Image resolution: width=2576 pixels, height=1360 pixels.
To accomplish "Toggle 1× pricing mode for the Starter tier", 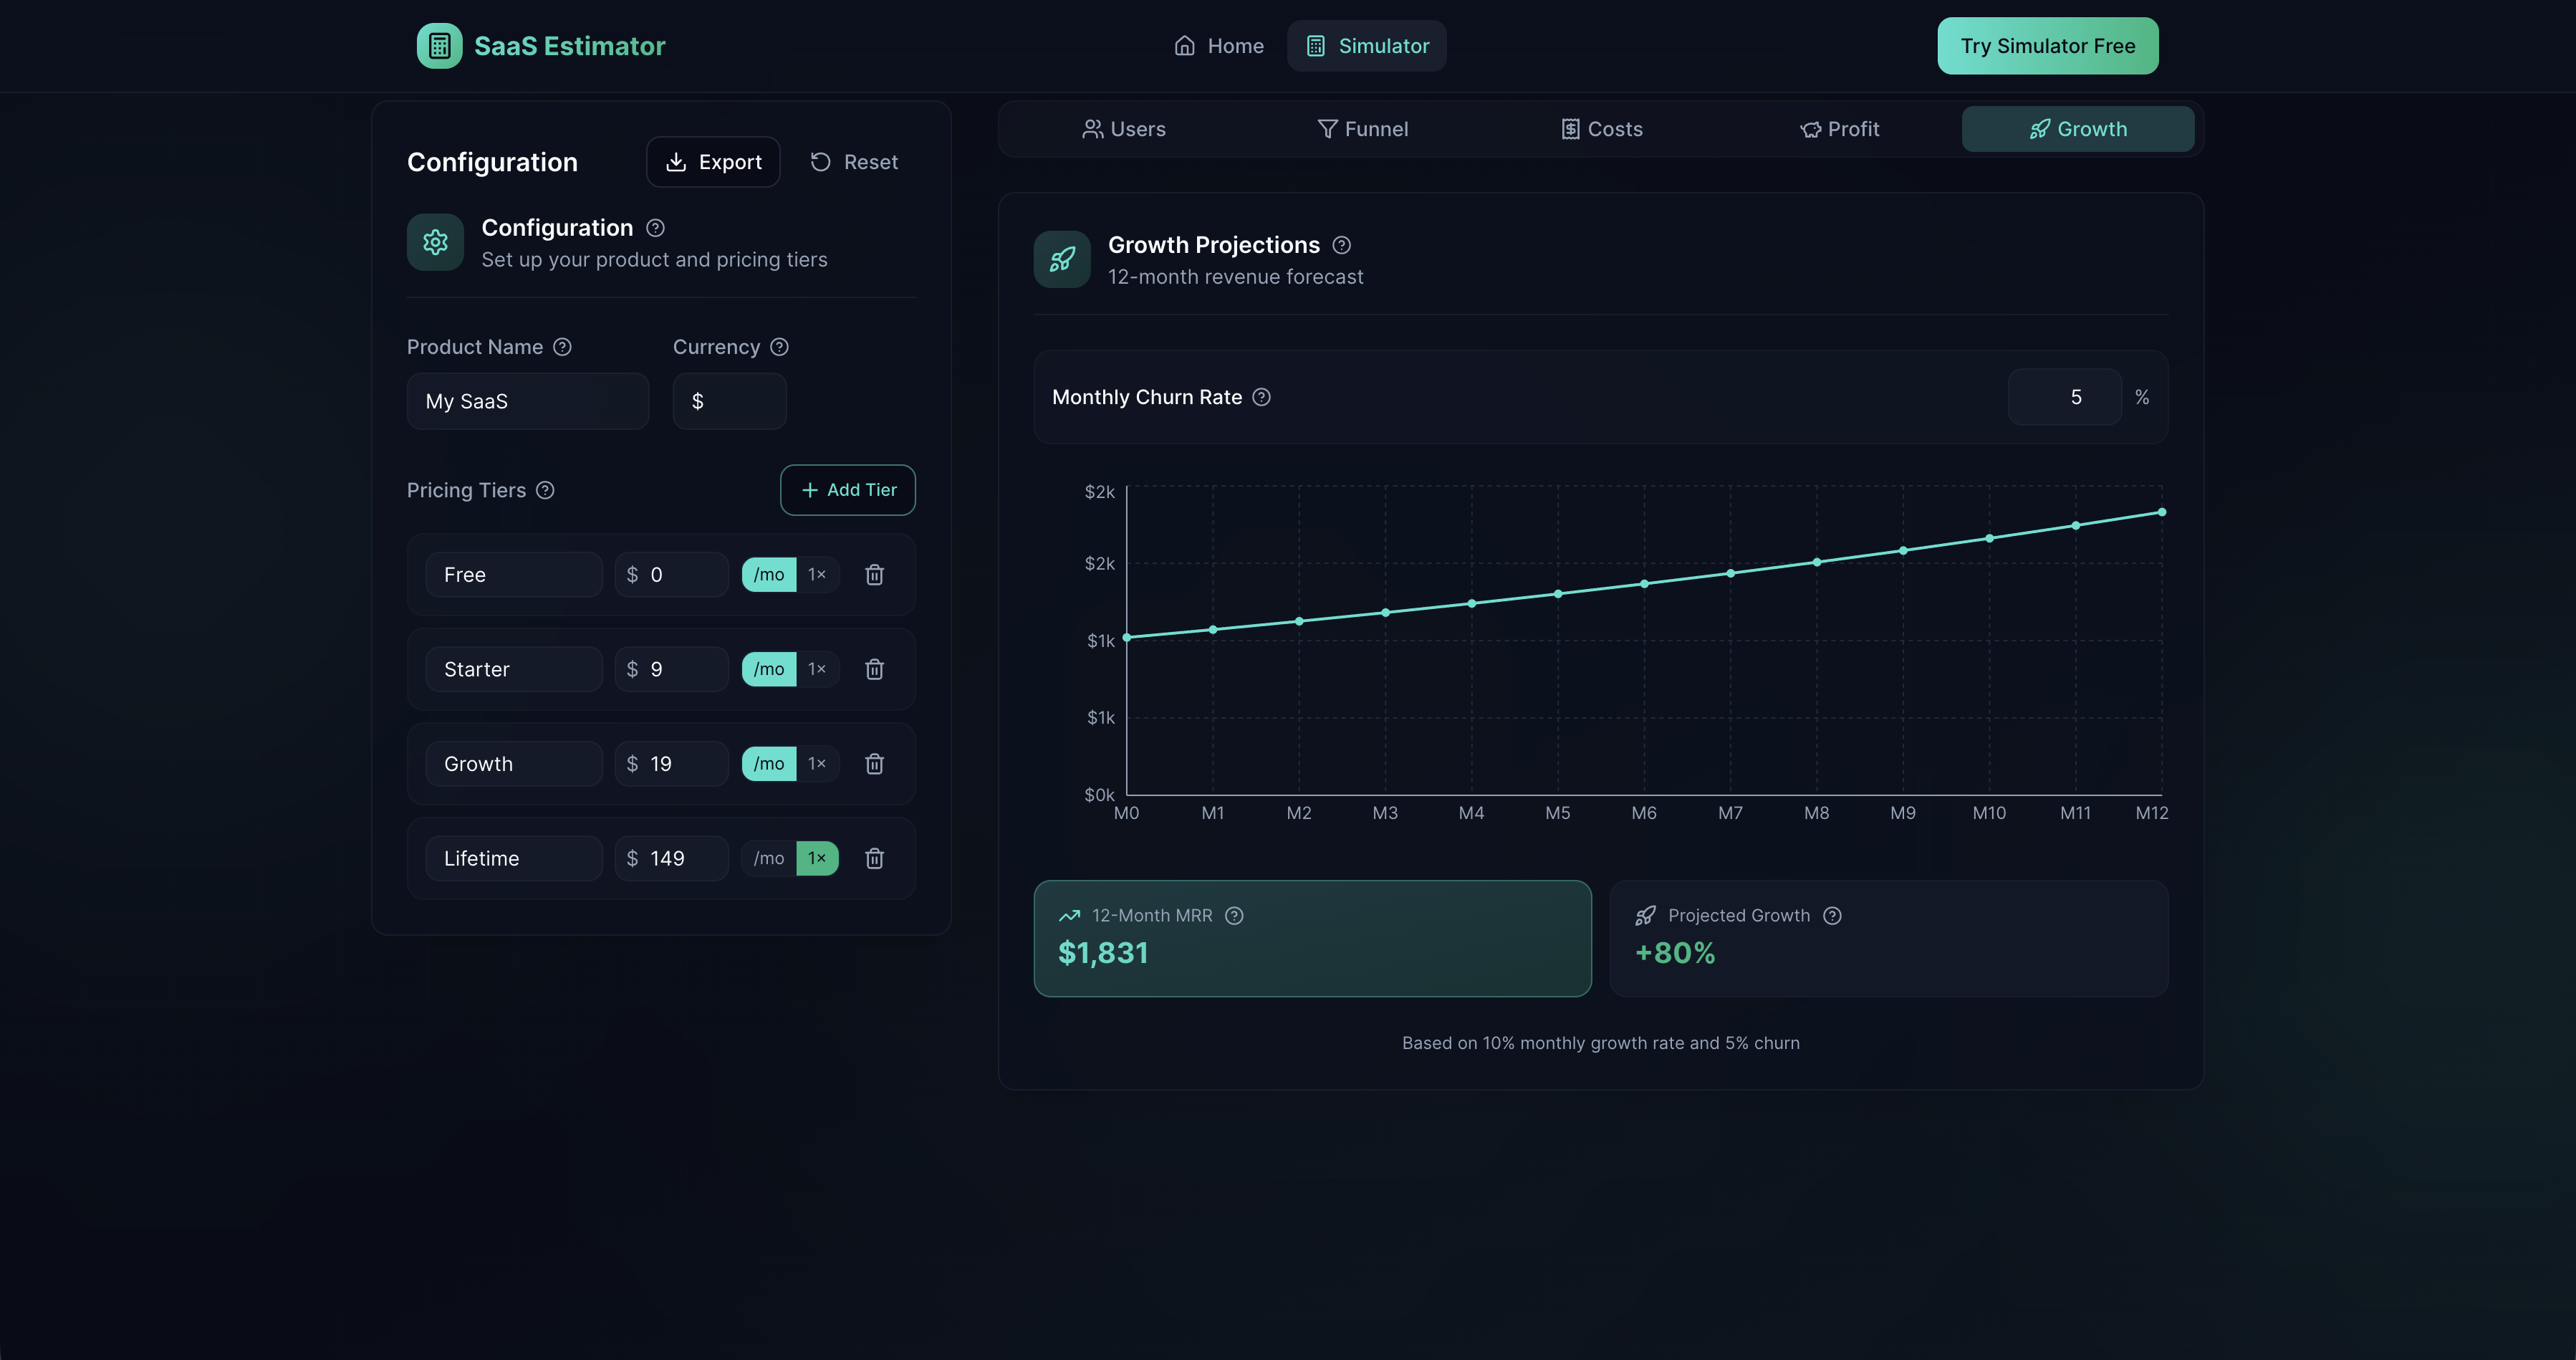I will (817, 669).
